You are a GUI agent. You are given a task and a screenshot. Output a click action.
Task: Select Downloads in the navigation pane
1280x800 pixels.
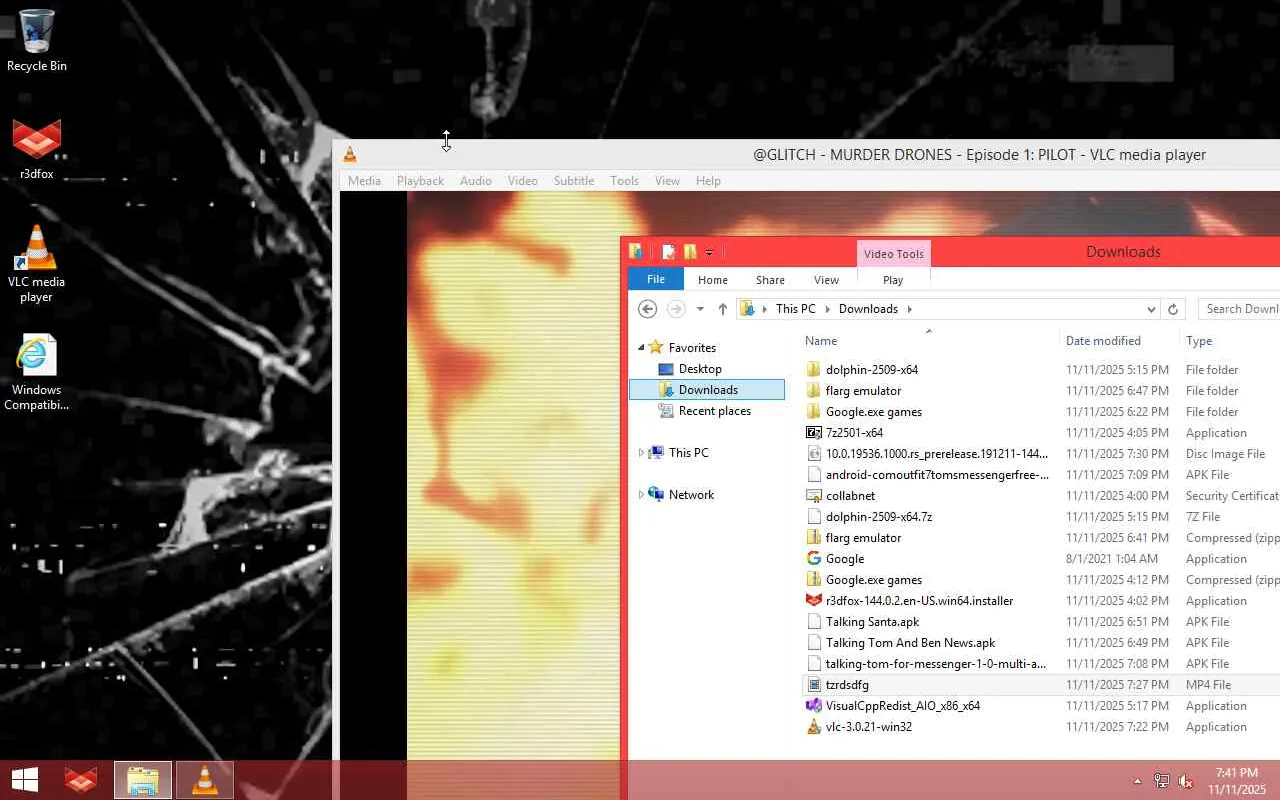[x=707, y=390]
